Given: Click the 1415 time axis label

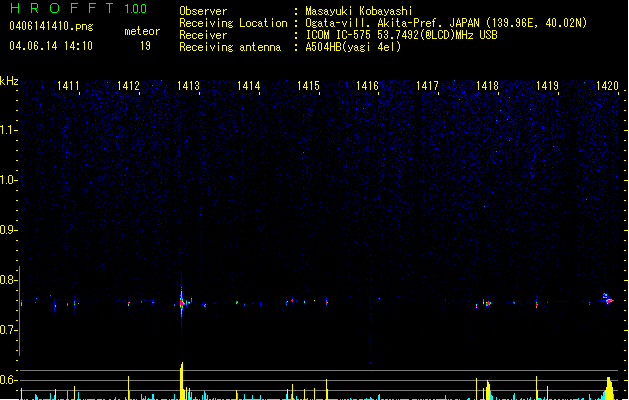Looking at the screenshot, I should [308, 85].
